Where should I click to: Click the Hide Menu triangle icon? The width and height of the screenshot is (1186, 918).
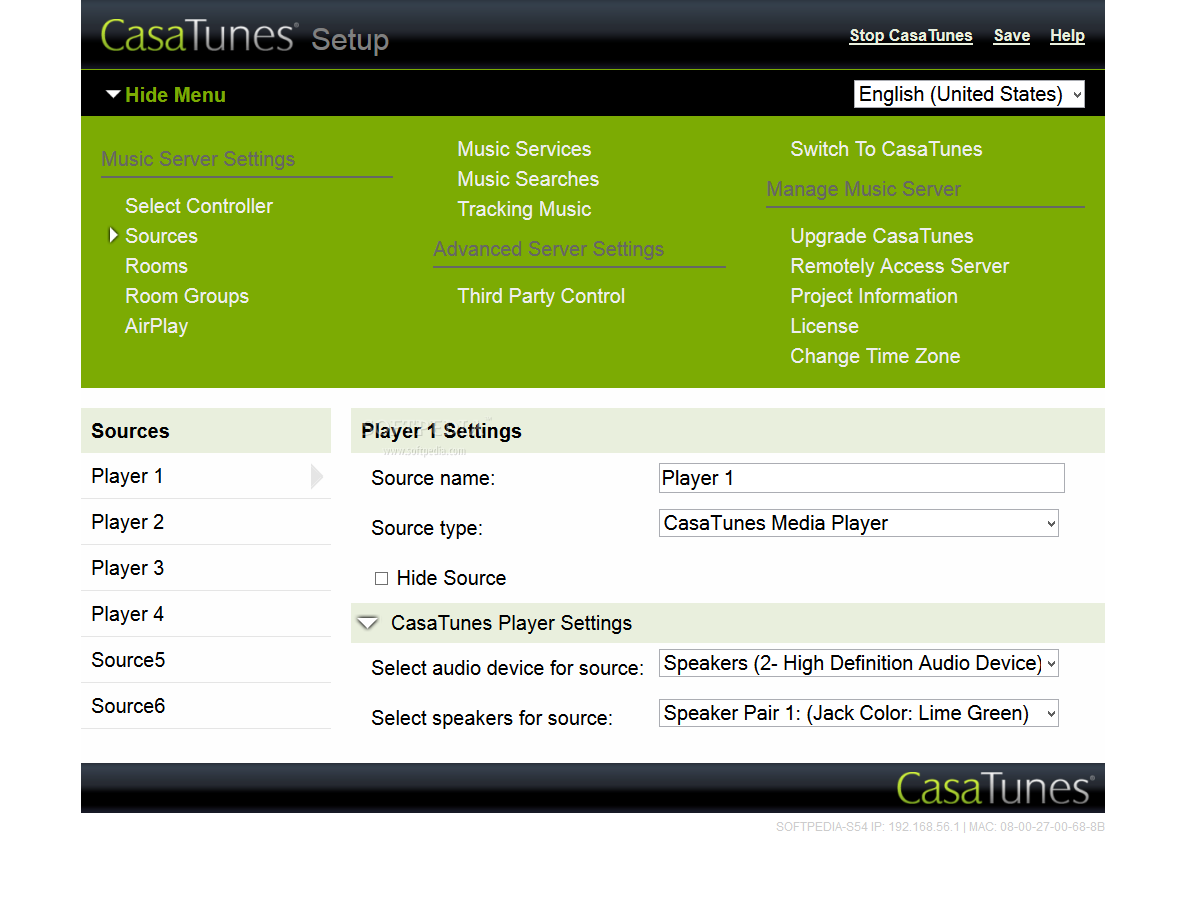(x=113, y=95)
